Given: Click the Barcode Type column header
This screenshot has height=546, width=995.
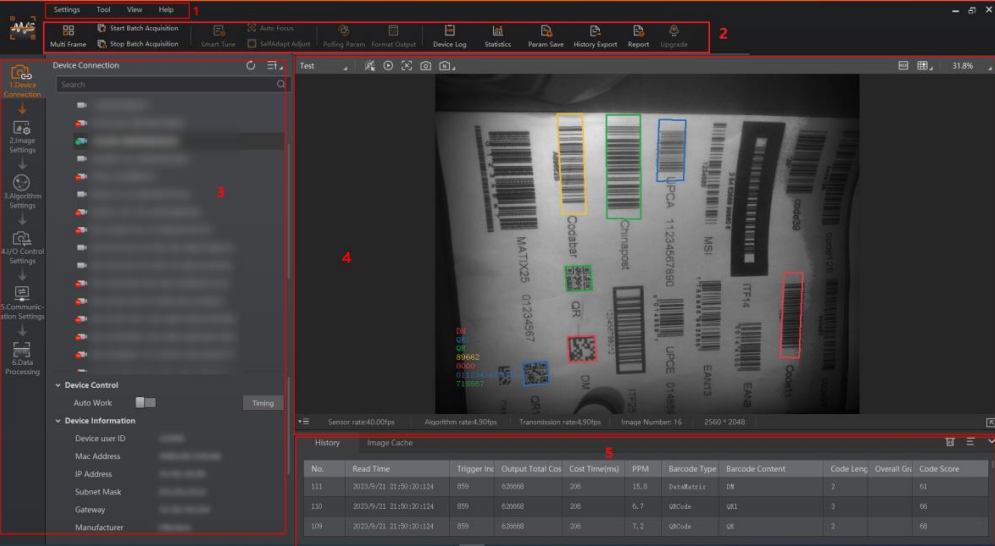Looking at the screenshot, I should 692,469.
